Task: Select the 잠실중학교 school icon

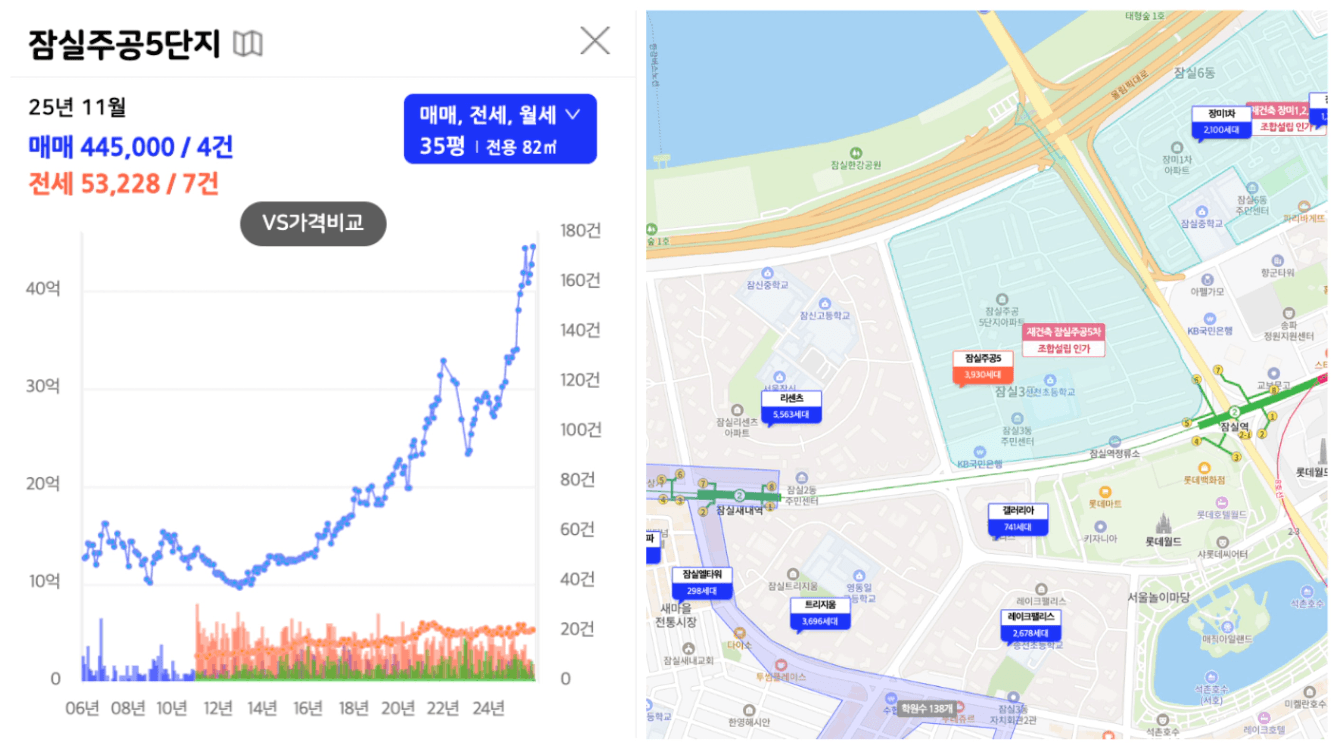Action: point(1202,211)
